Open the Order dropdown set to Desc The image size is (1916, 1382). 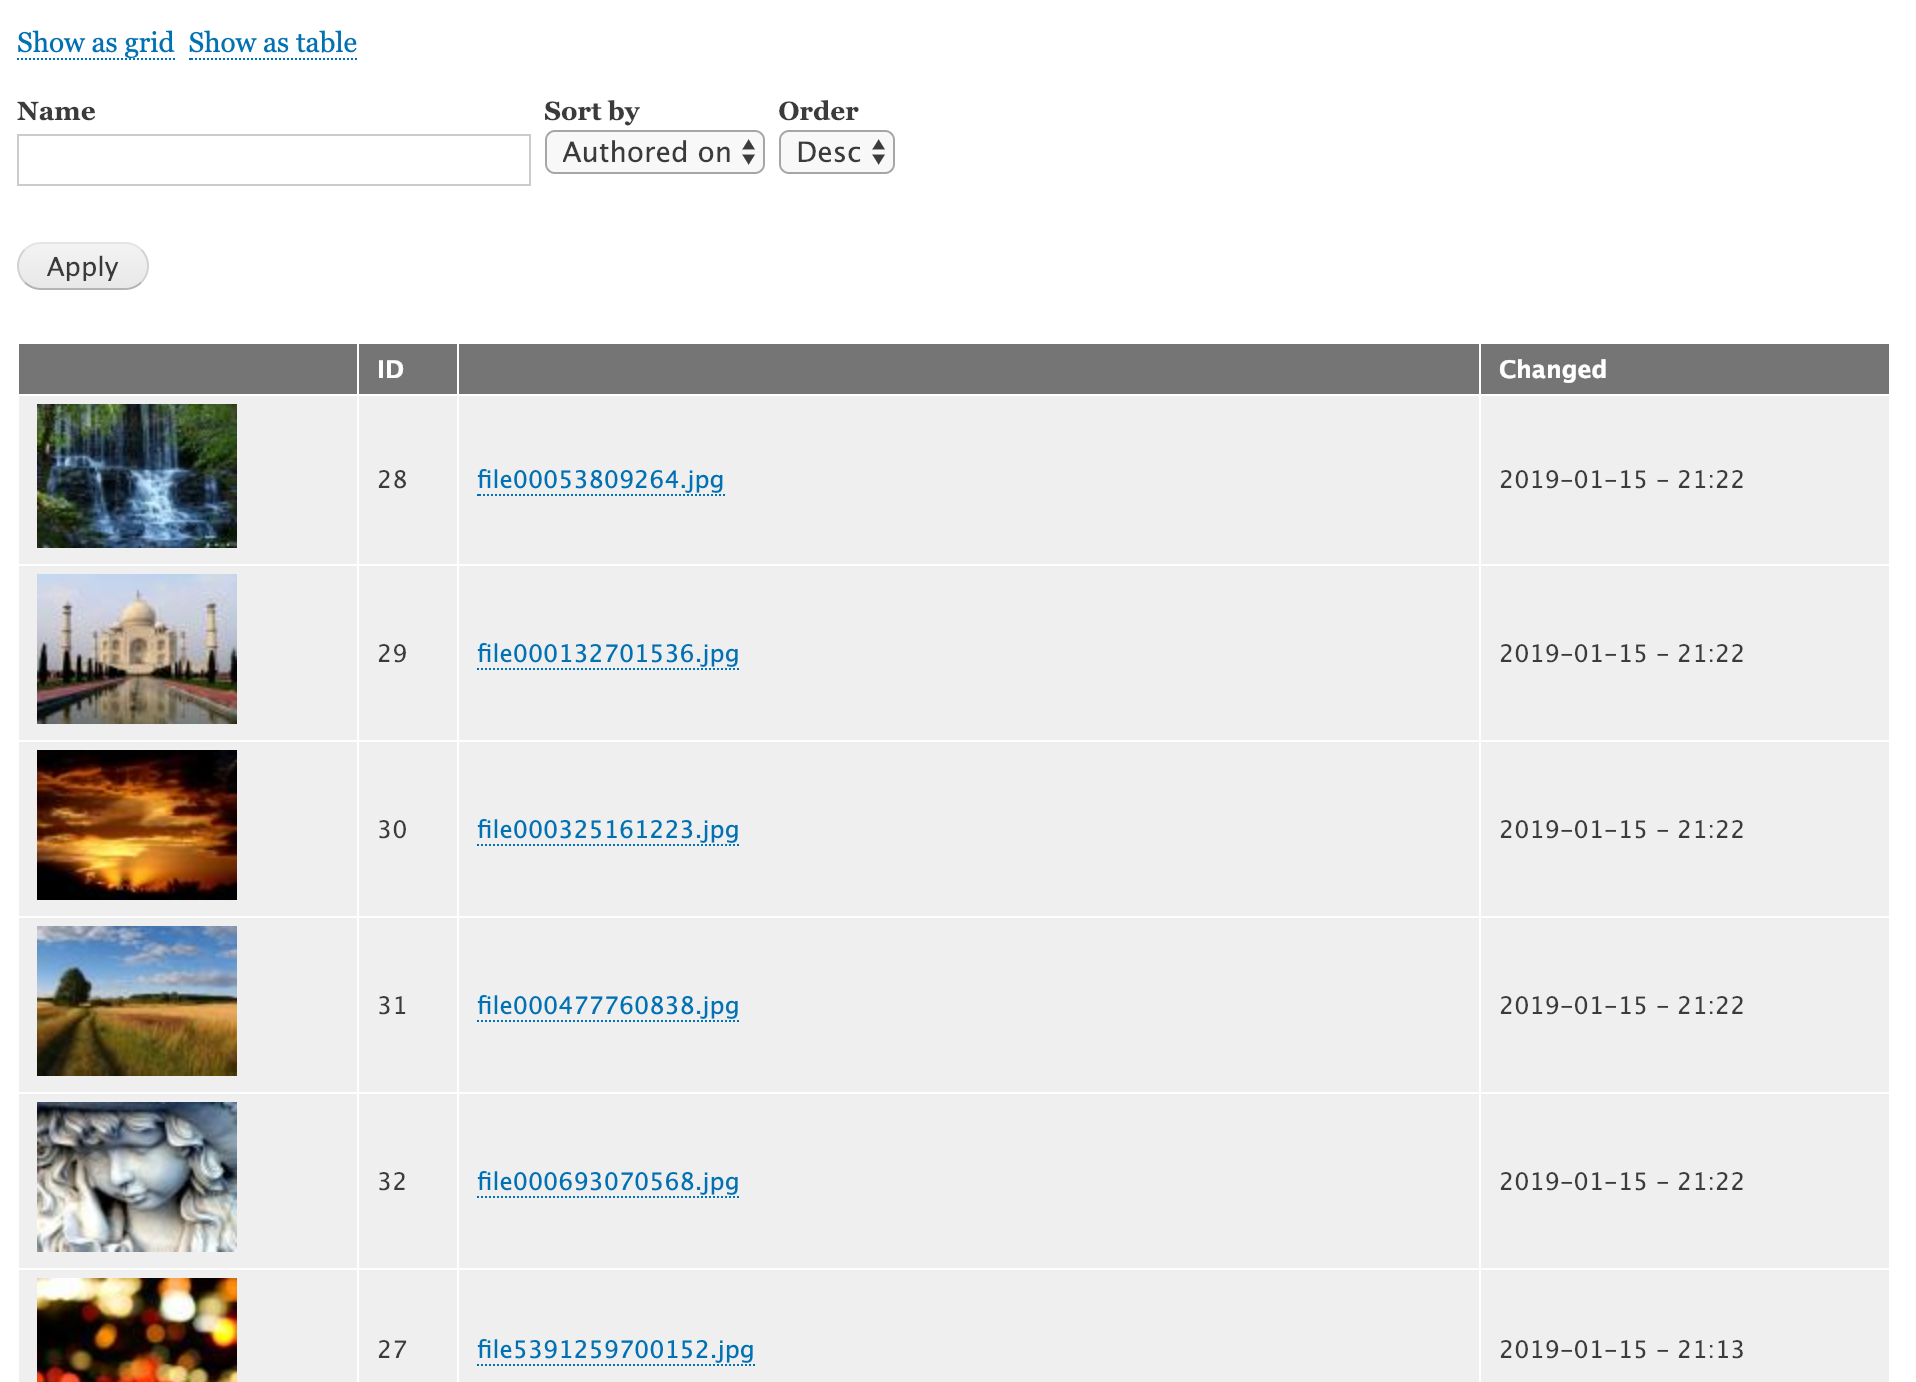click(x=836, y=152)
